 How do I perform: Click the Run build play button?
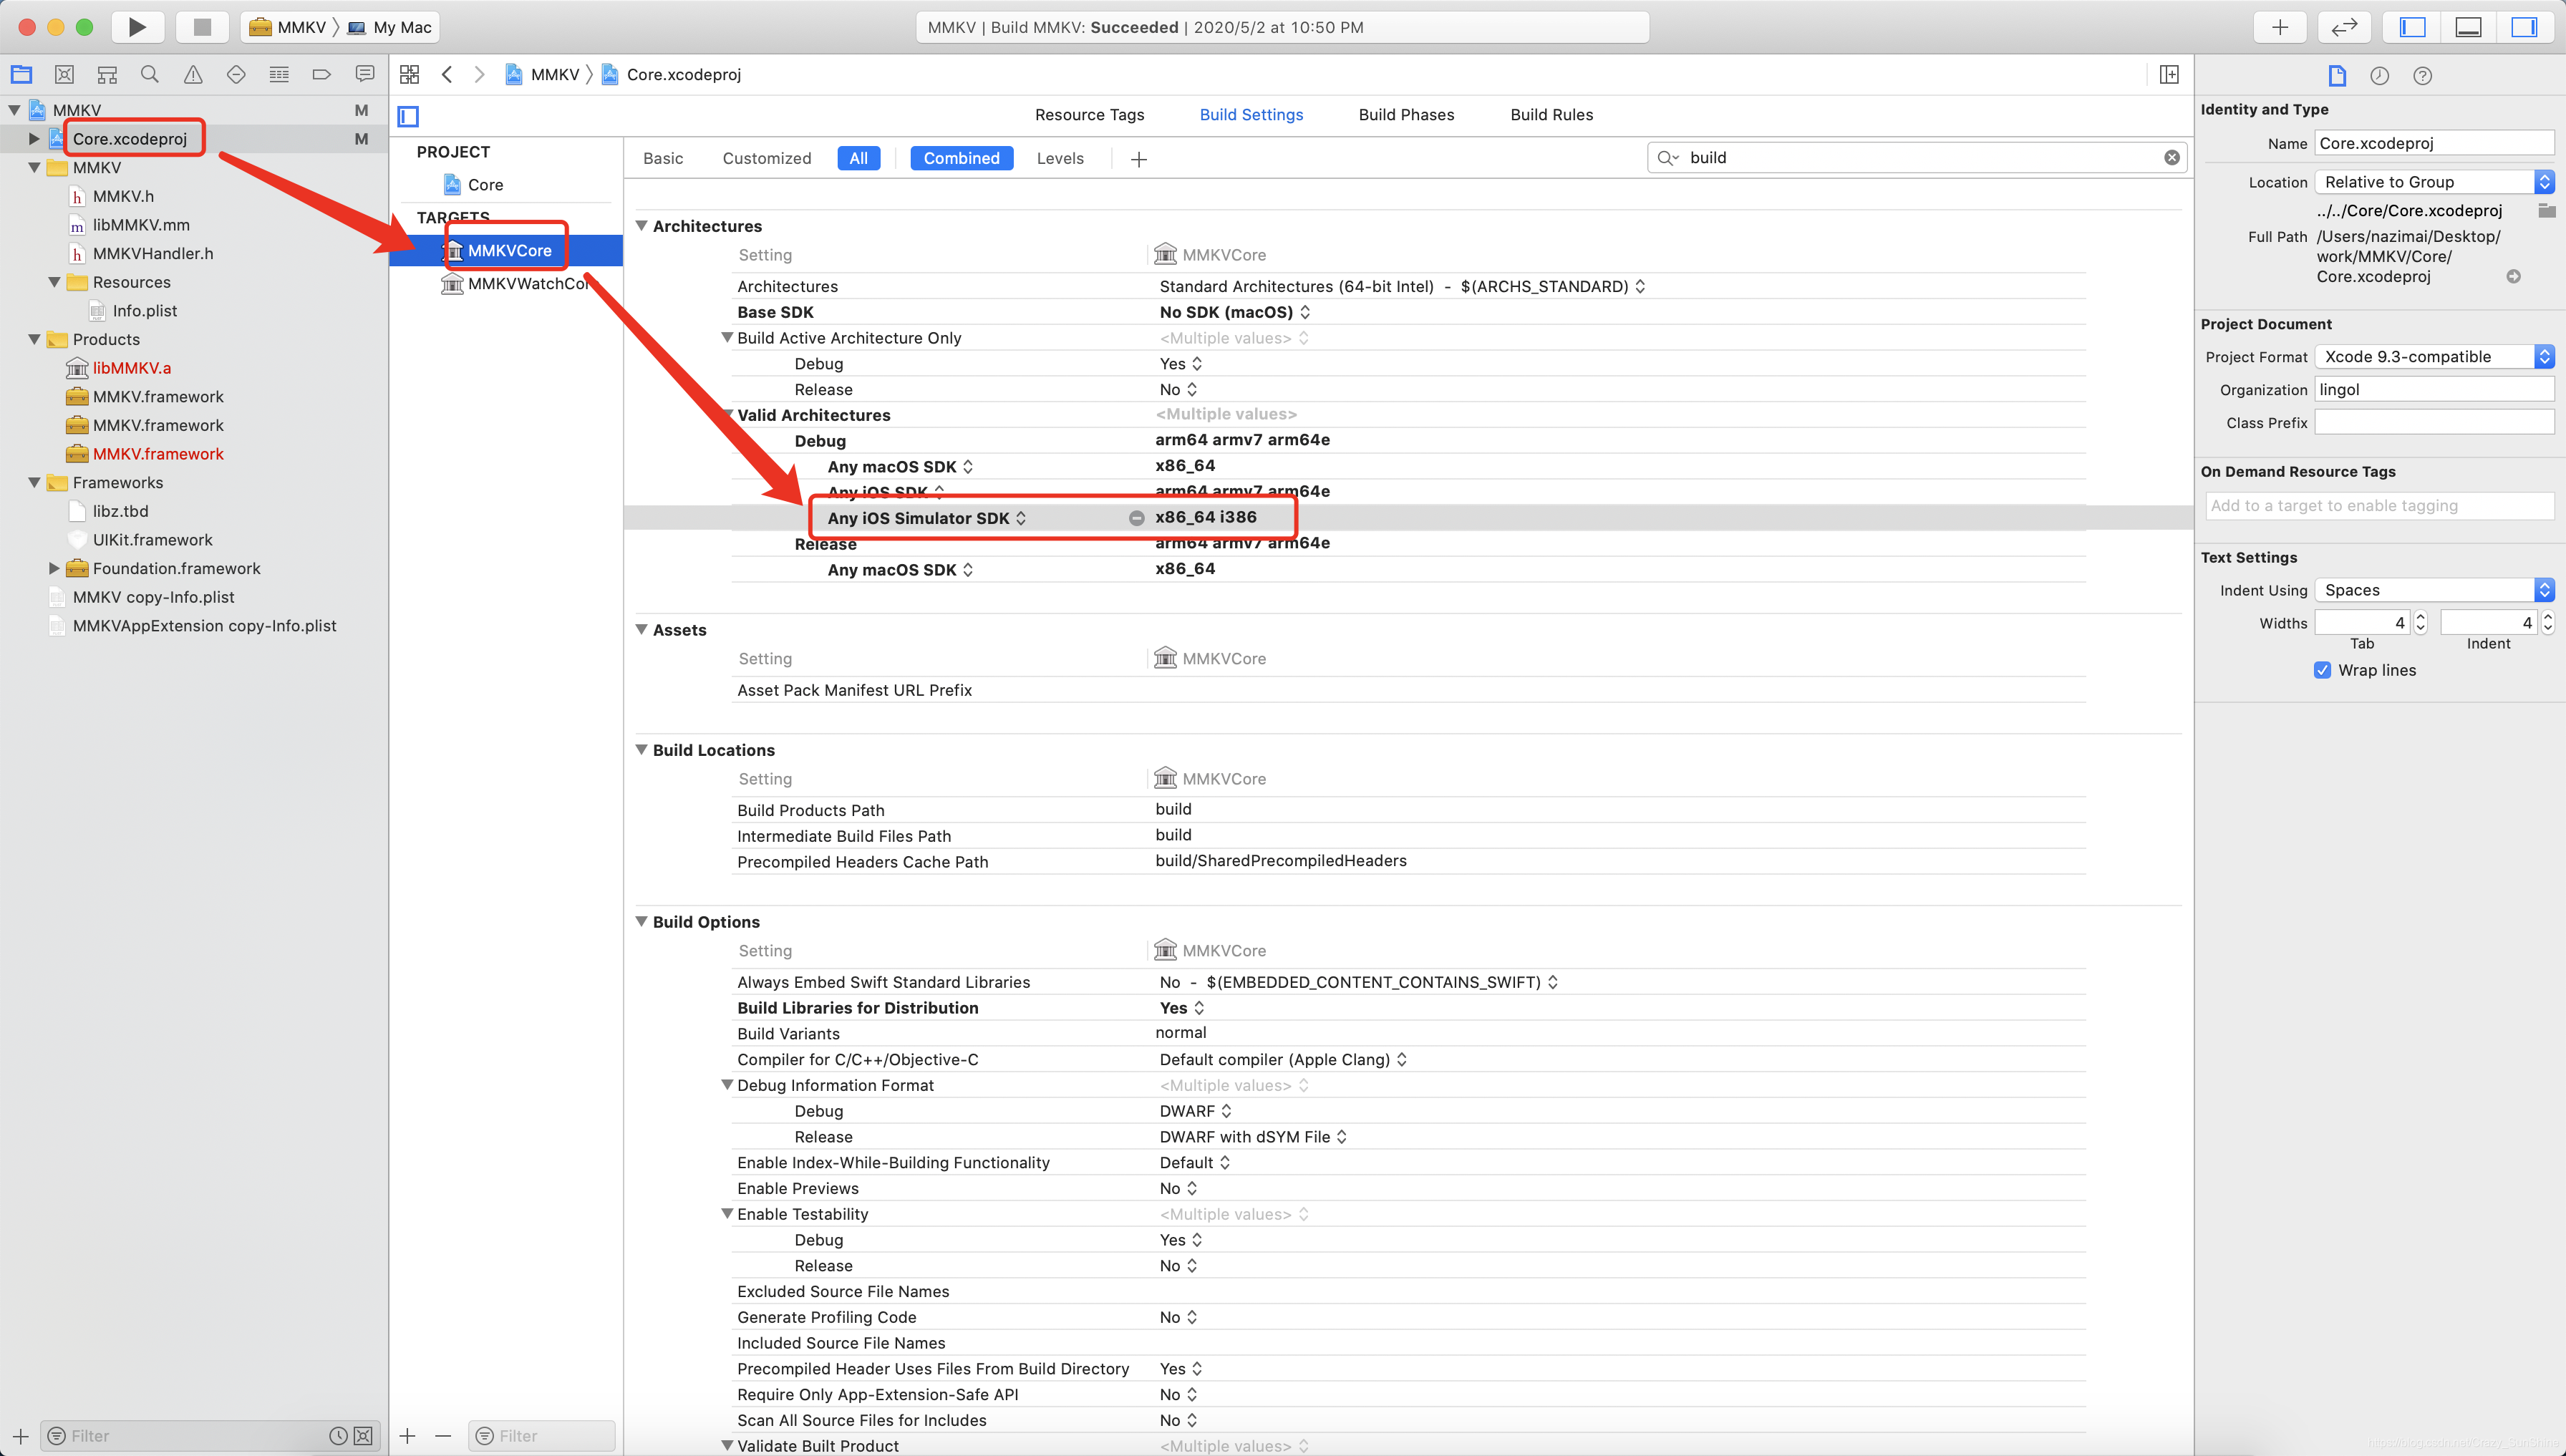pyautogui.click(x=137, y=27)
